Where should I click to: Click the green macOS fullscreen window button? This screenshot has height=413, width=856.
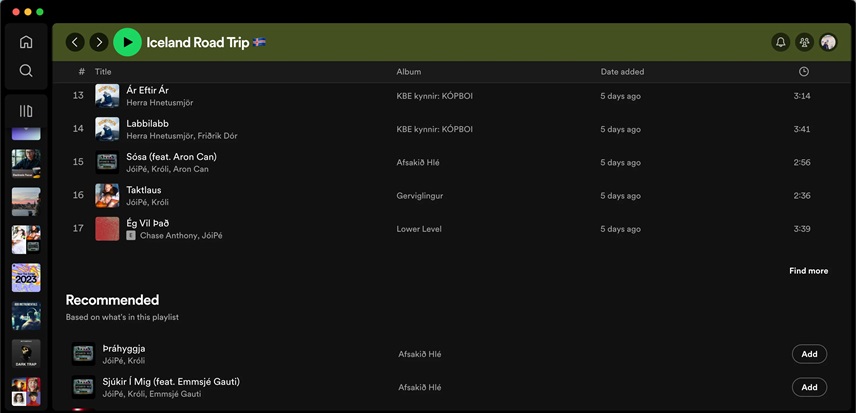pyautogui.click(x=40, y=12)
